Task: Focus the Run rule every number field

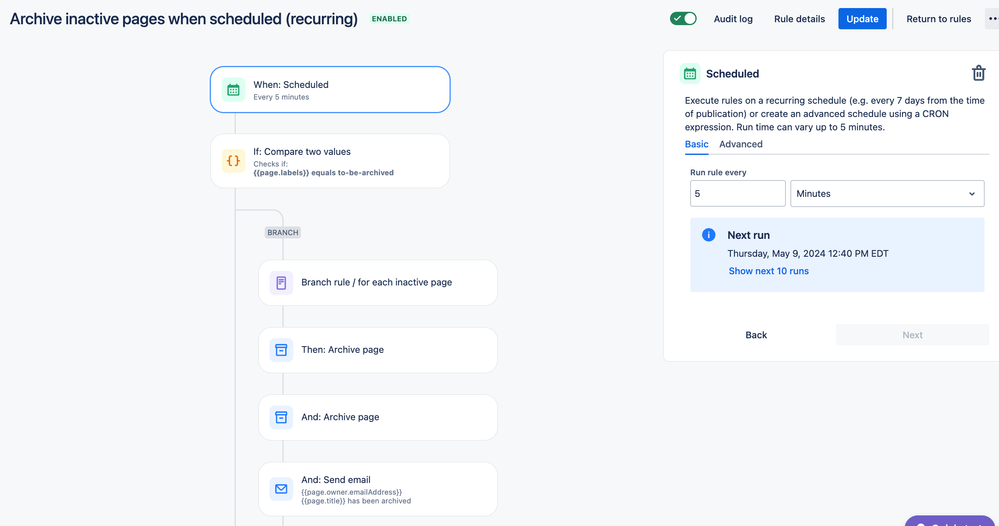Action: (738, 194)
